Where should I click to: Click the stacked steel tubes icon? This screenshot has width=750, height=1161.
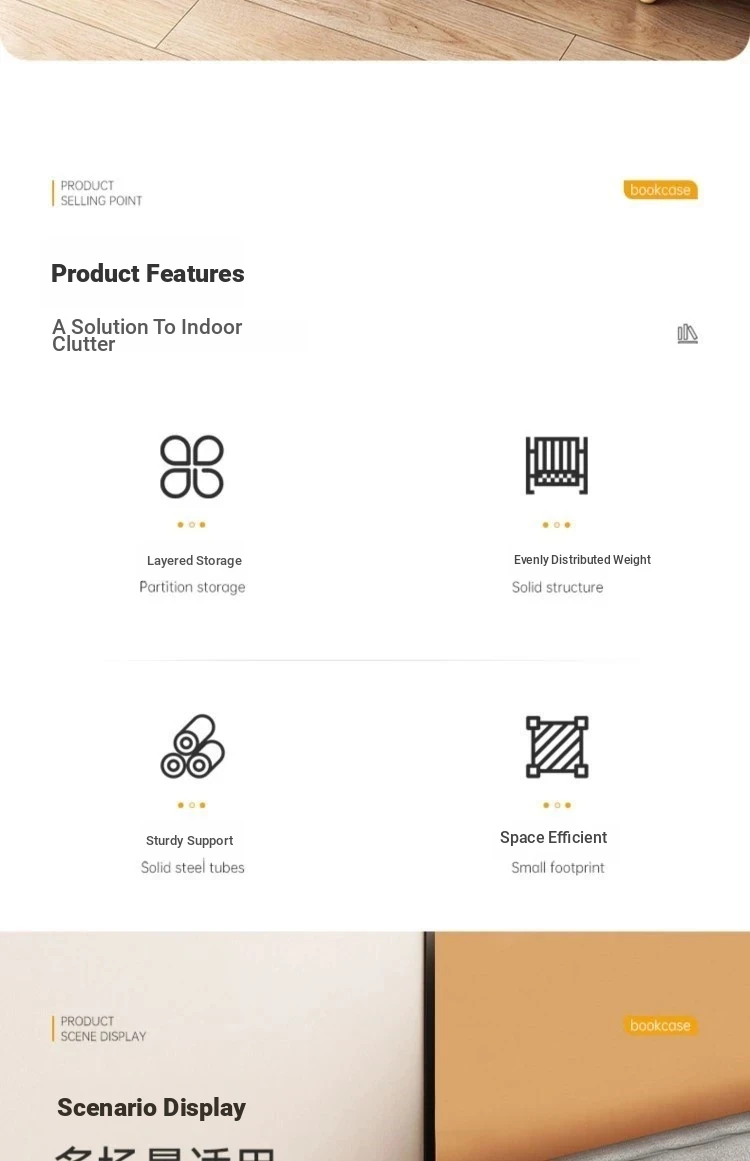click(x=192, y=746)
